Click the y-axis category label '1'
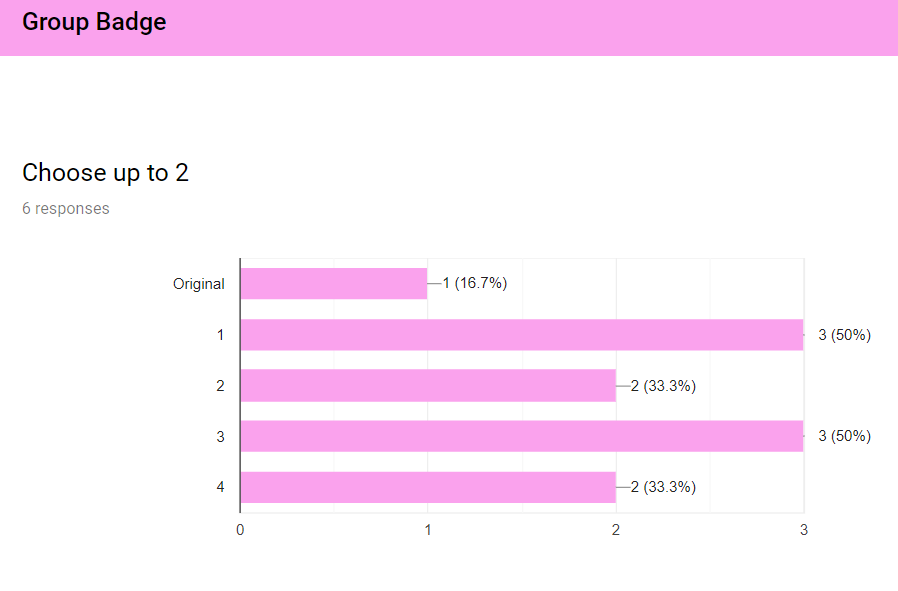The image size is (898, 591). [x=220, y=335]
